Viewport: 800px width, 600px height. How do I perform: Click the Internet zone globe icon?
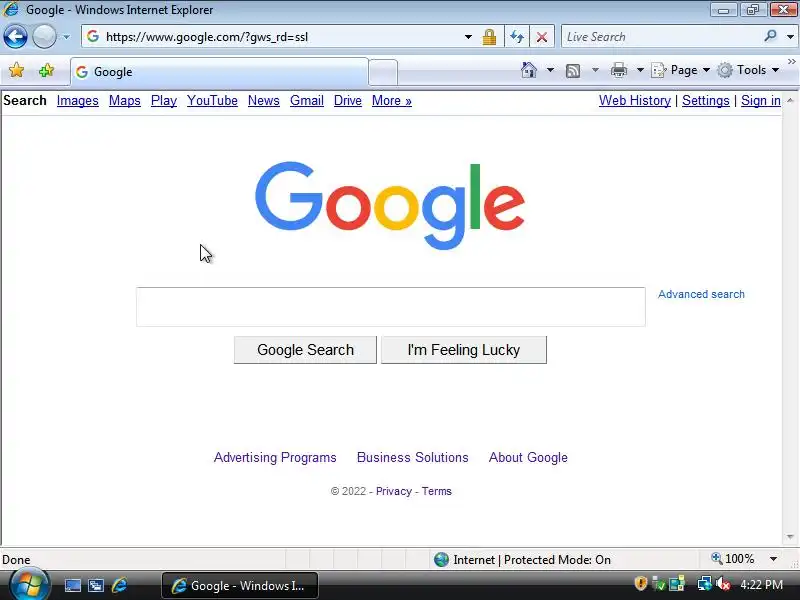(x=441, y=560)
